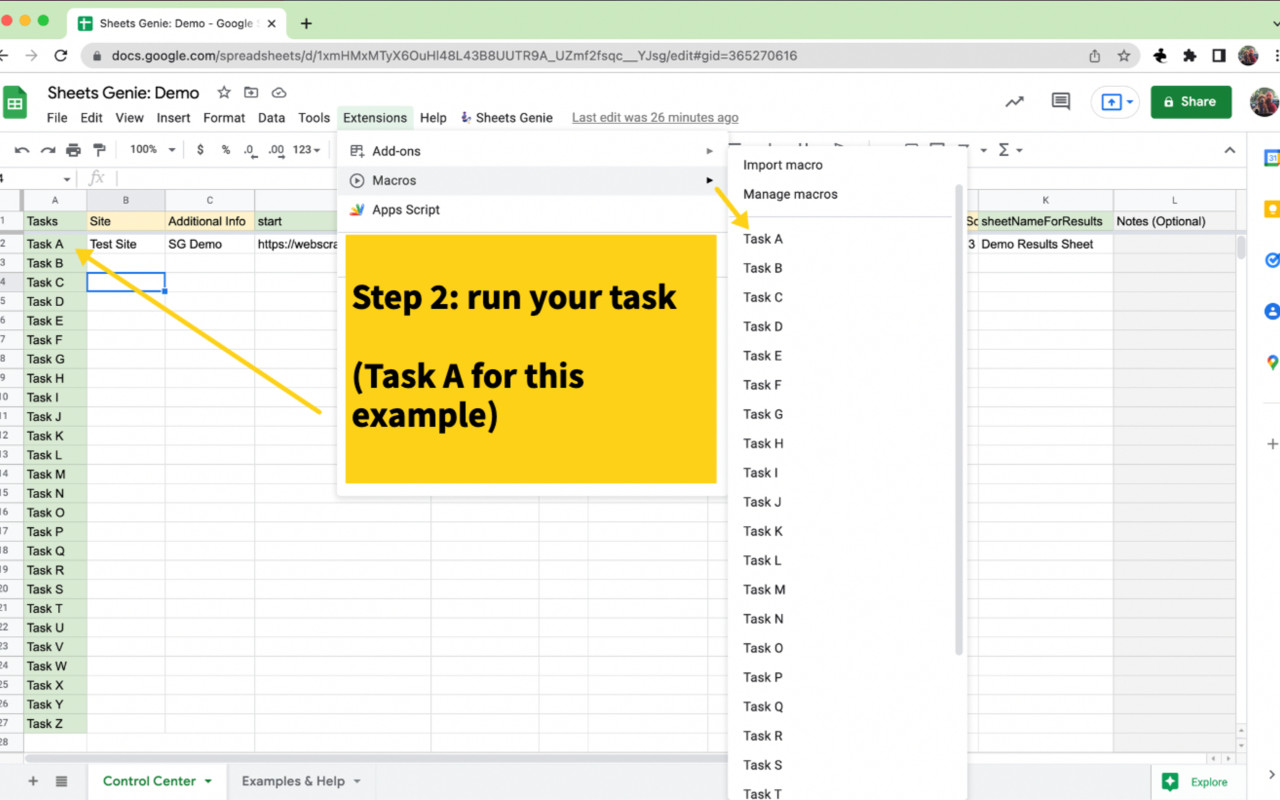
Task: Expand the side panel chevron at bottom right
Action: tap(1271, 774)
